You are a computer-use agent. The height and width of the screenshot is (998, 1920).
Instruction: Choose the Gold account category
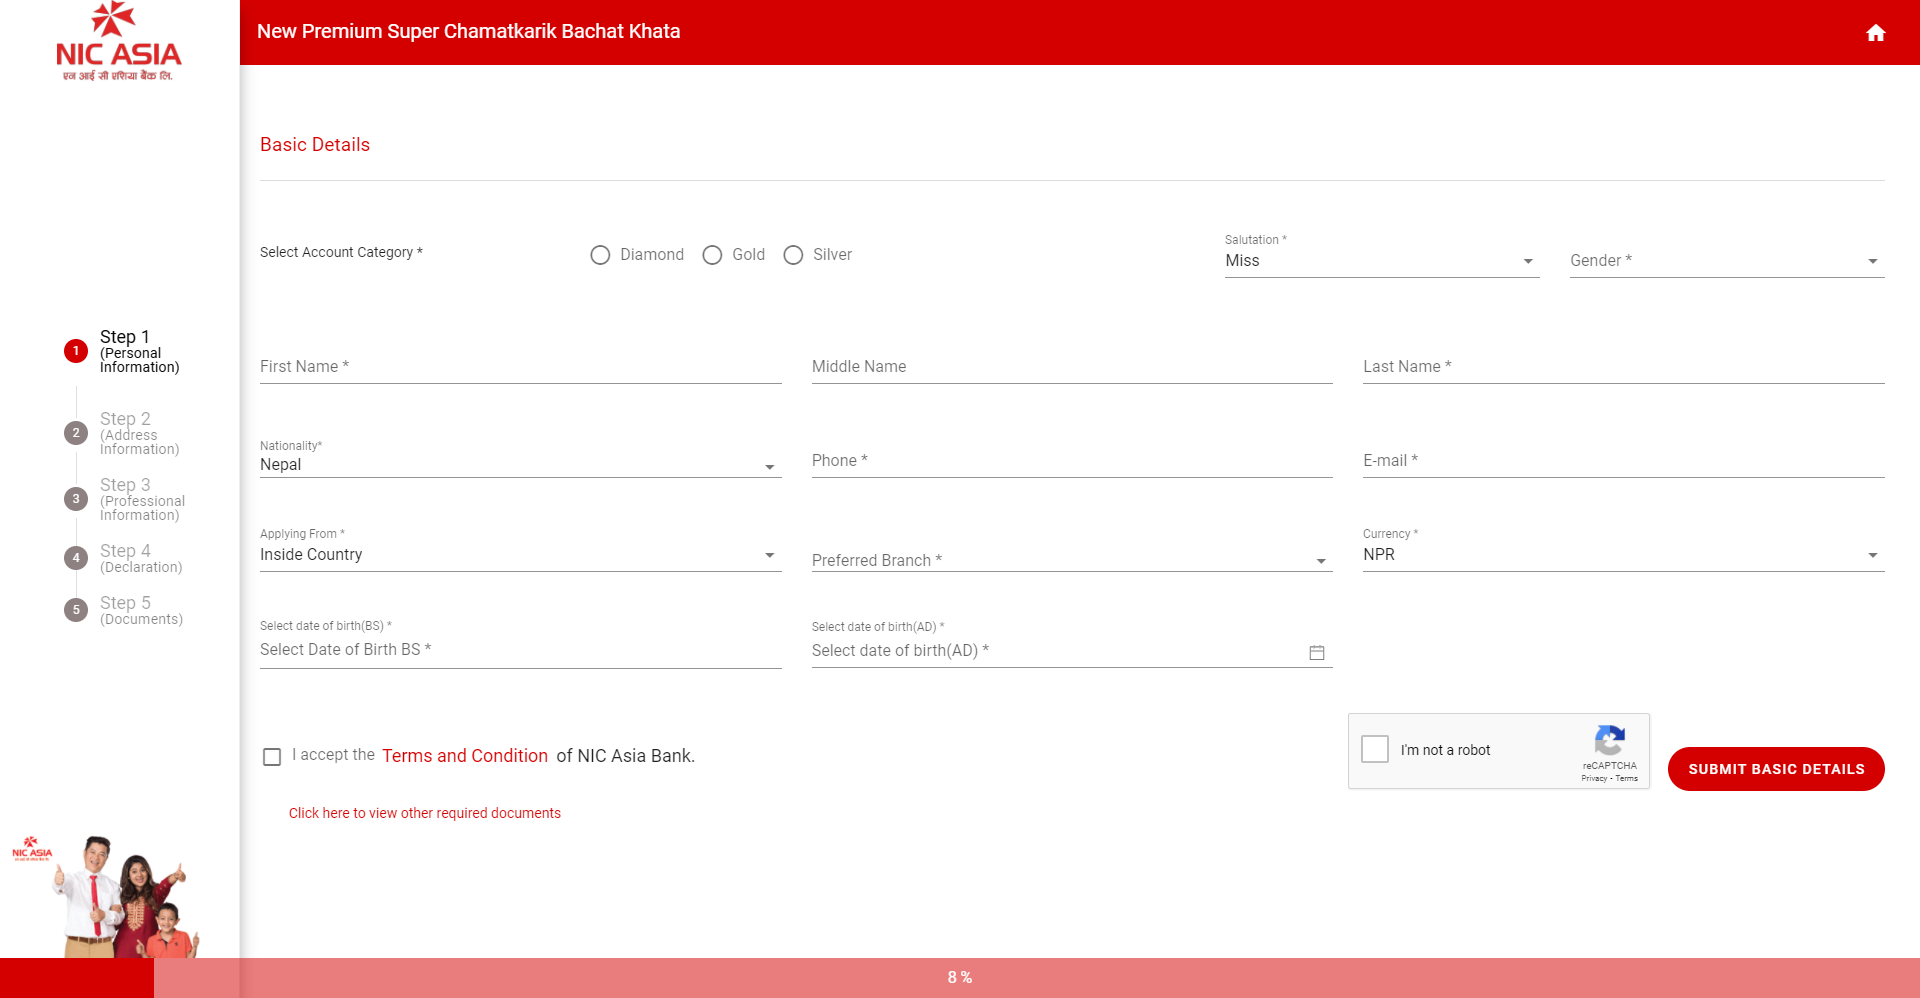pyautogui.click(x=712, y=255)
